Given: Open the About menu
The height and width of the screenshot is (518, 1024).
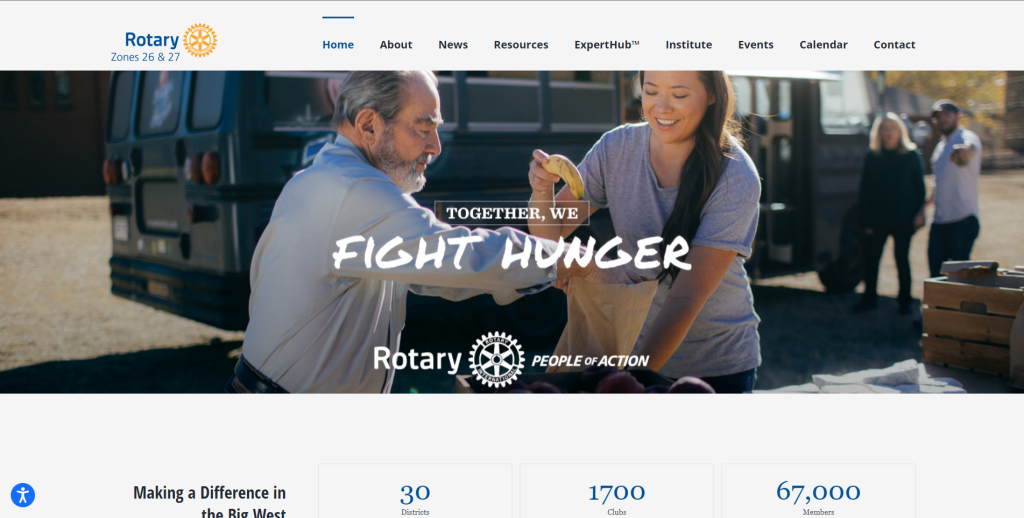Looking at the screenshot, I should [x=396, y=44].
